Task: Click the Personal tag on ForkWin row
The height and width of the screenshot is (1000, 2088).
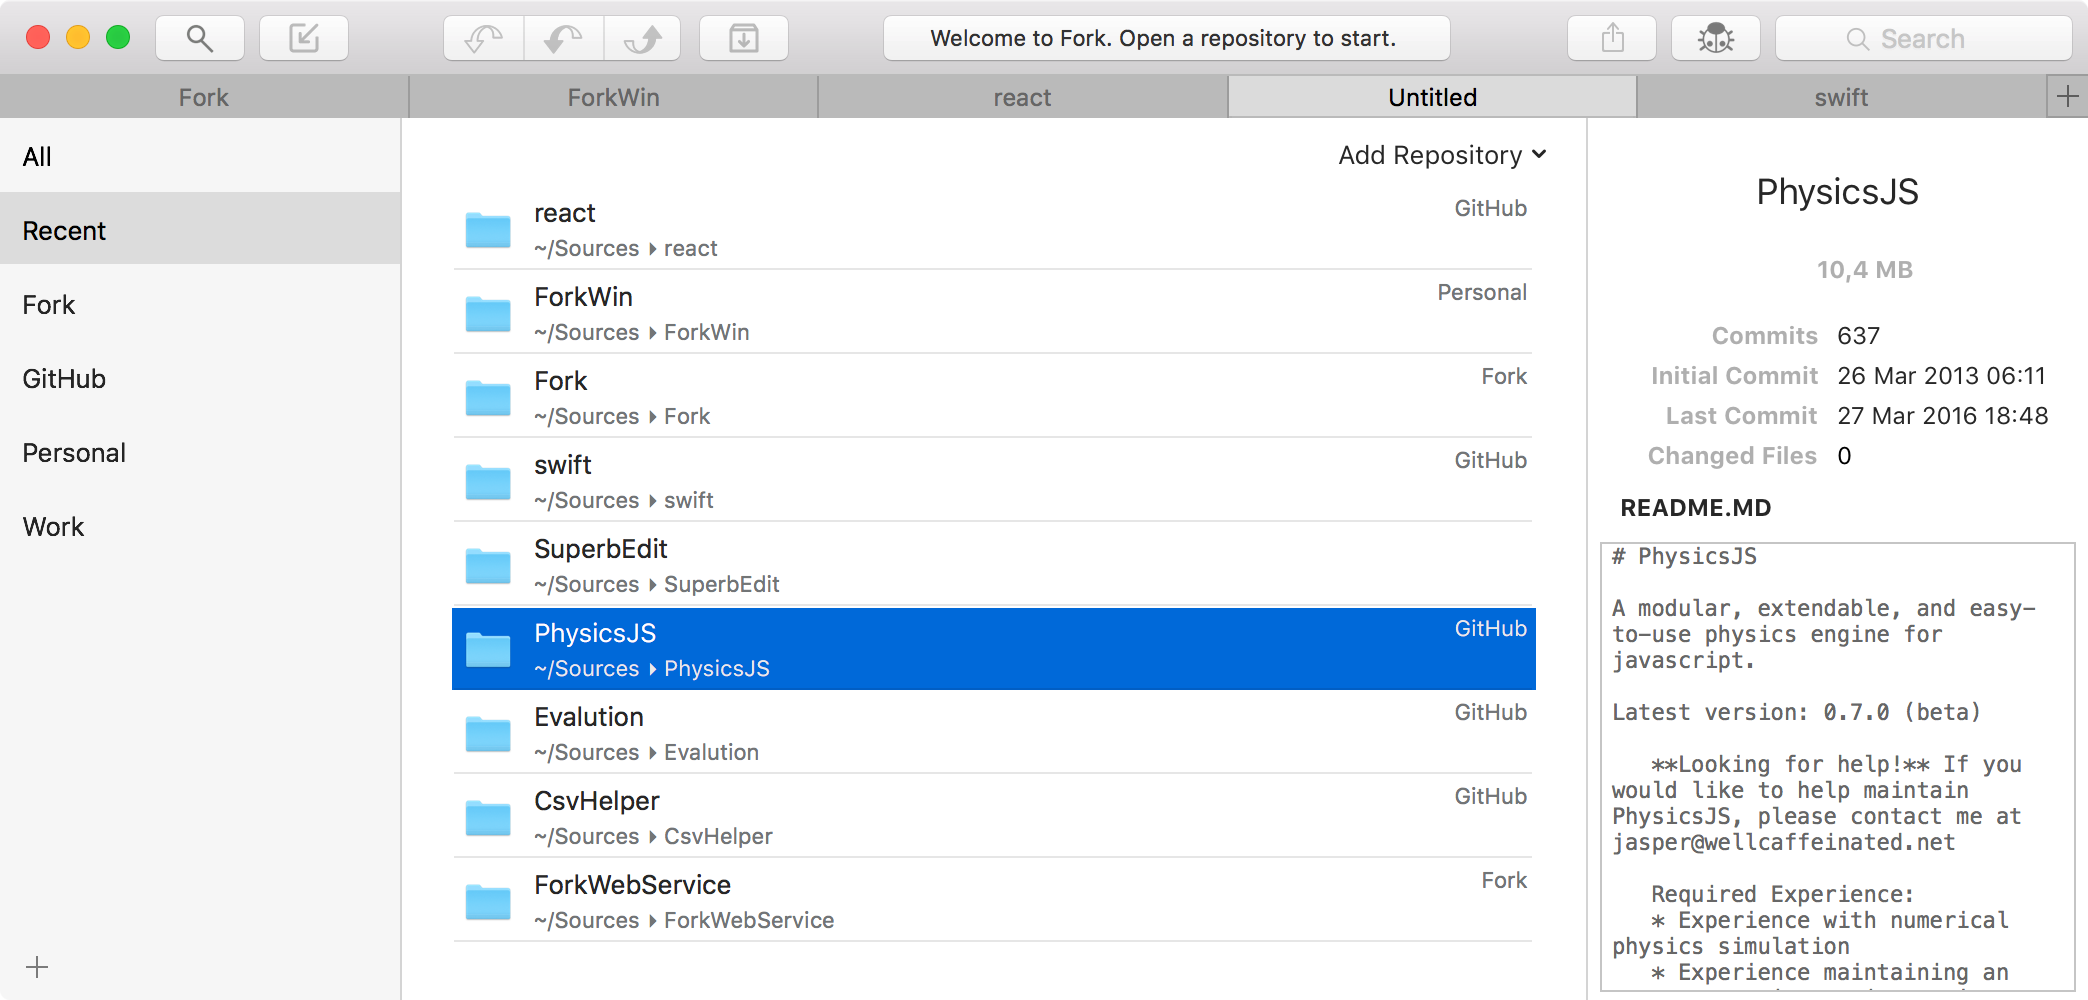Action: 1482,292
